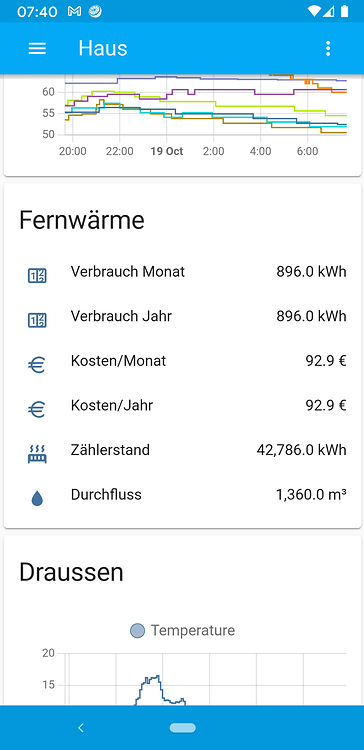This screenshot has width=364, height=750.
Task: Click the water drop icon beside Durchfluss
Action: tap(37, 499)
